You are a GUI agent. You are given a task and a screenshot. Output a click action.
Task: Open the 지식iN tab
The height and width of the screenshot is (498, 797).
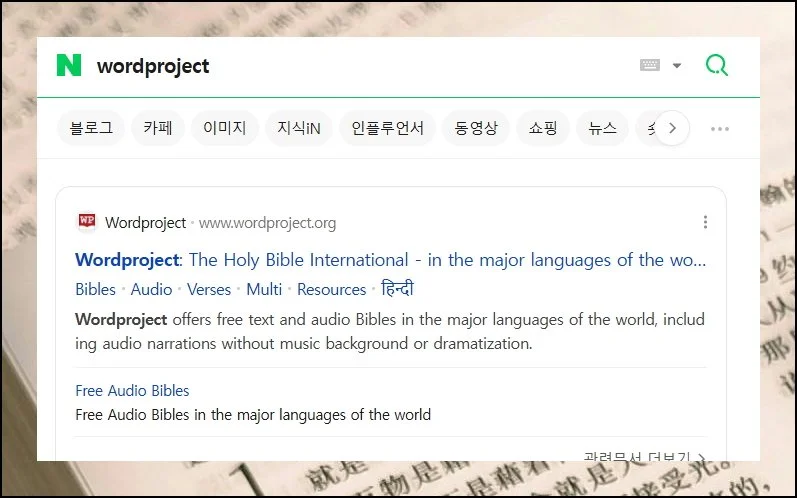click(x=298, y=128)
